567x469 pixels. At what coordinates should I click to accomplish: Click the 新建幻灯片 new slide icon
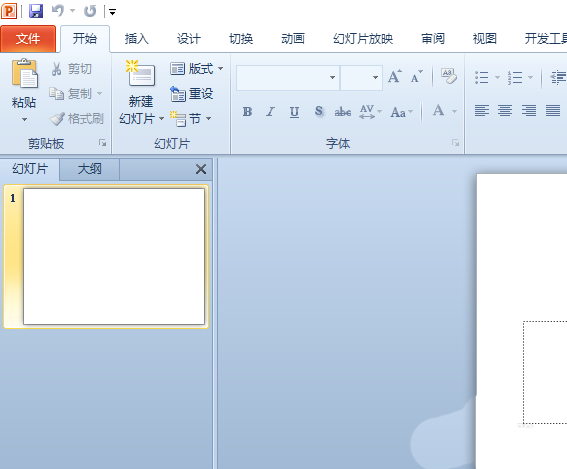point(141,74)
